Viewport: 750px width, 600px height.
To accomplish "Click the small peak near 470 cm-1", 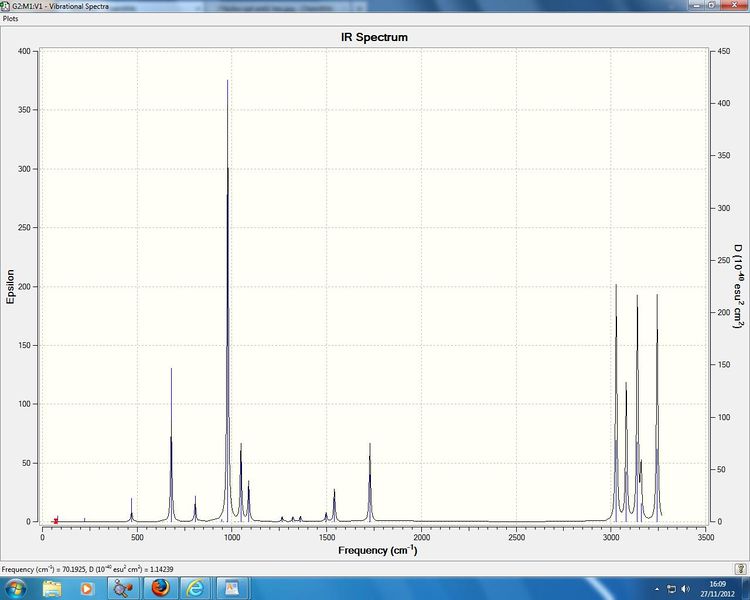I will 132,510.
